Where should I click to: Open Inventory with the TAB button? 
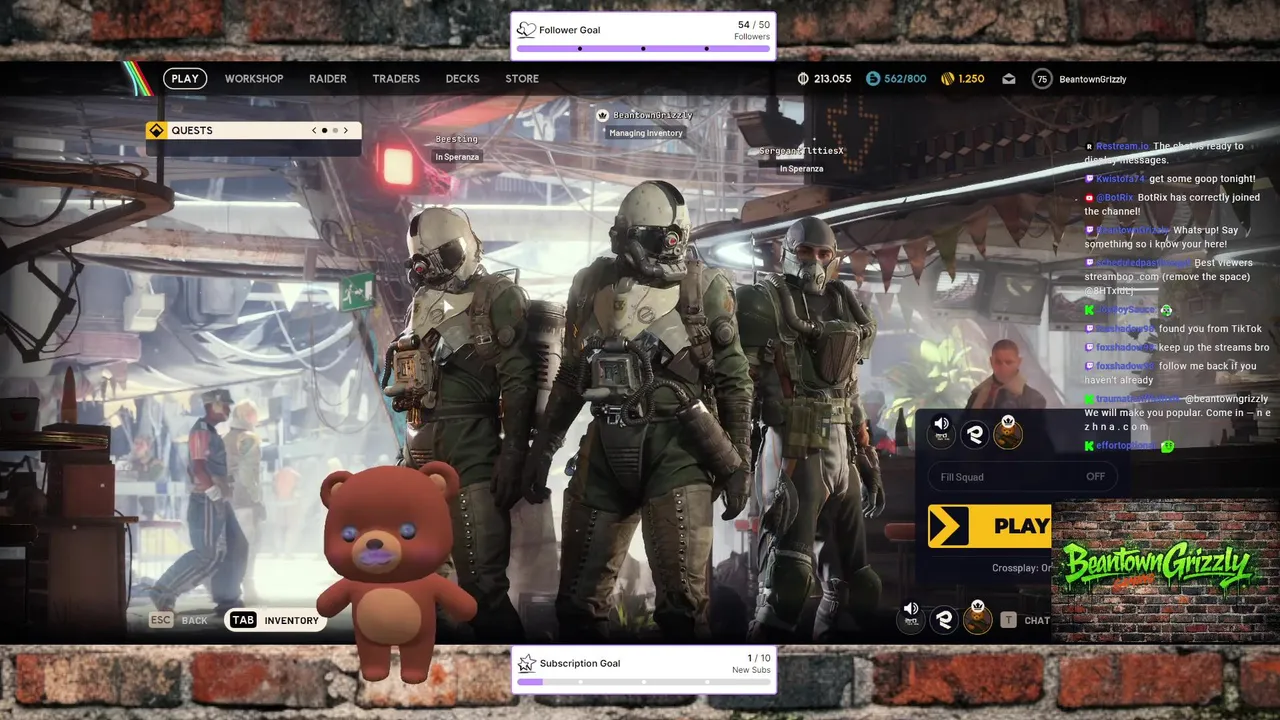point(275,620)
